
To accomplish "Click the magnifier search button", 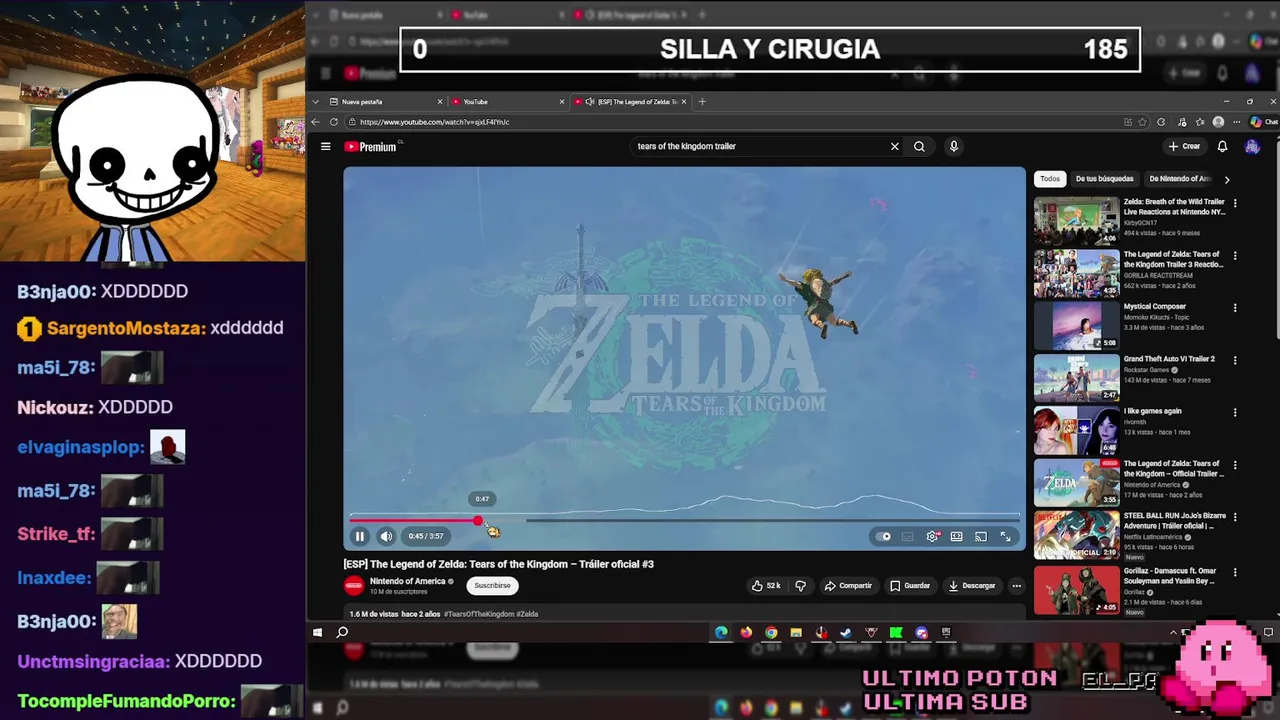I will [x=919, y=146].
